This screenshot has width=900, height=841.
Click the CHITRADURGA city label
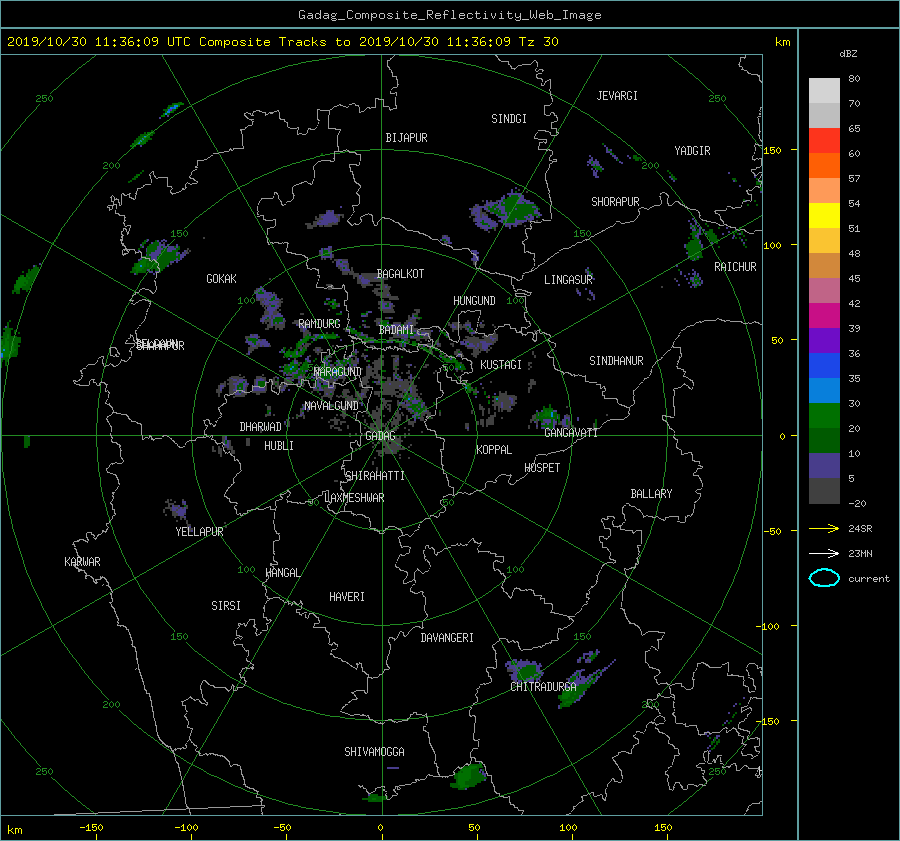544,687
